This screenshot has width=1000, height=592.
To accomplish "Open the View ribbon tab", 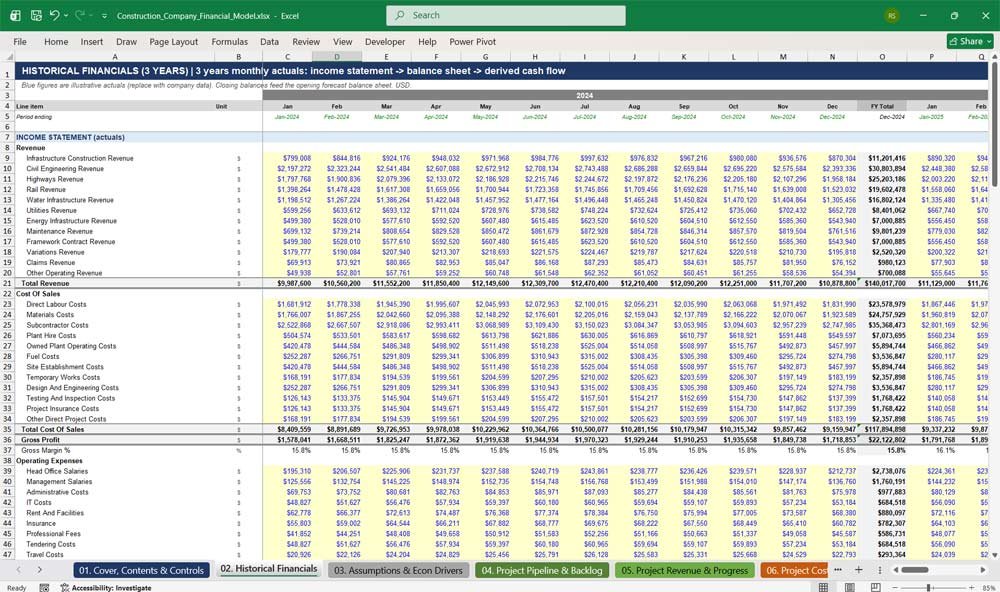I will point(342,41).
